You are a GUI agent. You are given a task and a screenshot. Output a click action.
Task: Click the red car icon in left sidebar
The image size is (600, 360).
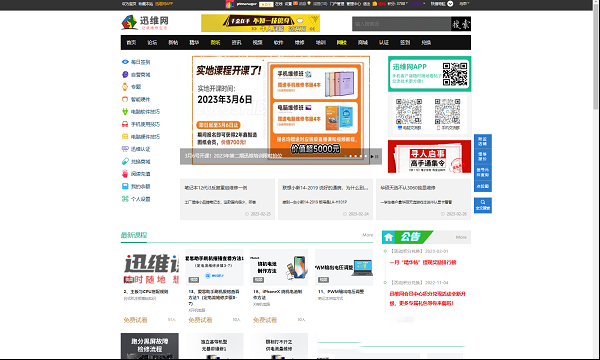125,124
